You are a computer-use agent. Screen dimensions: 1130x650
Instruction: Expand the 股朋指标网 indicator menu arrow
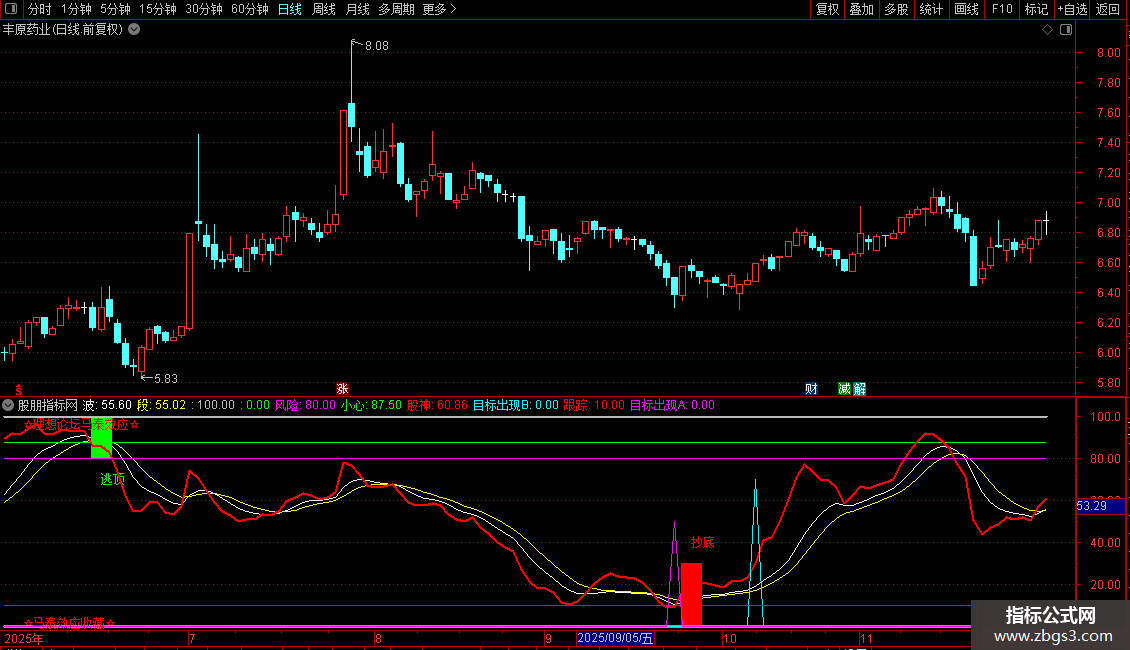(9, 405)
